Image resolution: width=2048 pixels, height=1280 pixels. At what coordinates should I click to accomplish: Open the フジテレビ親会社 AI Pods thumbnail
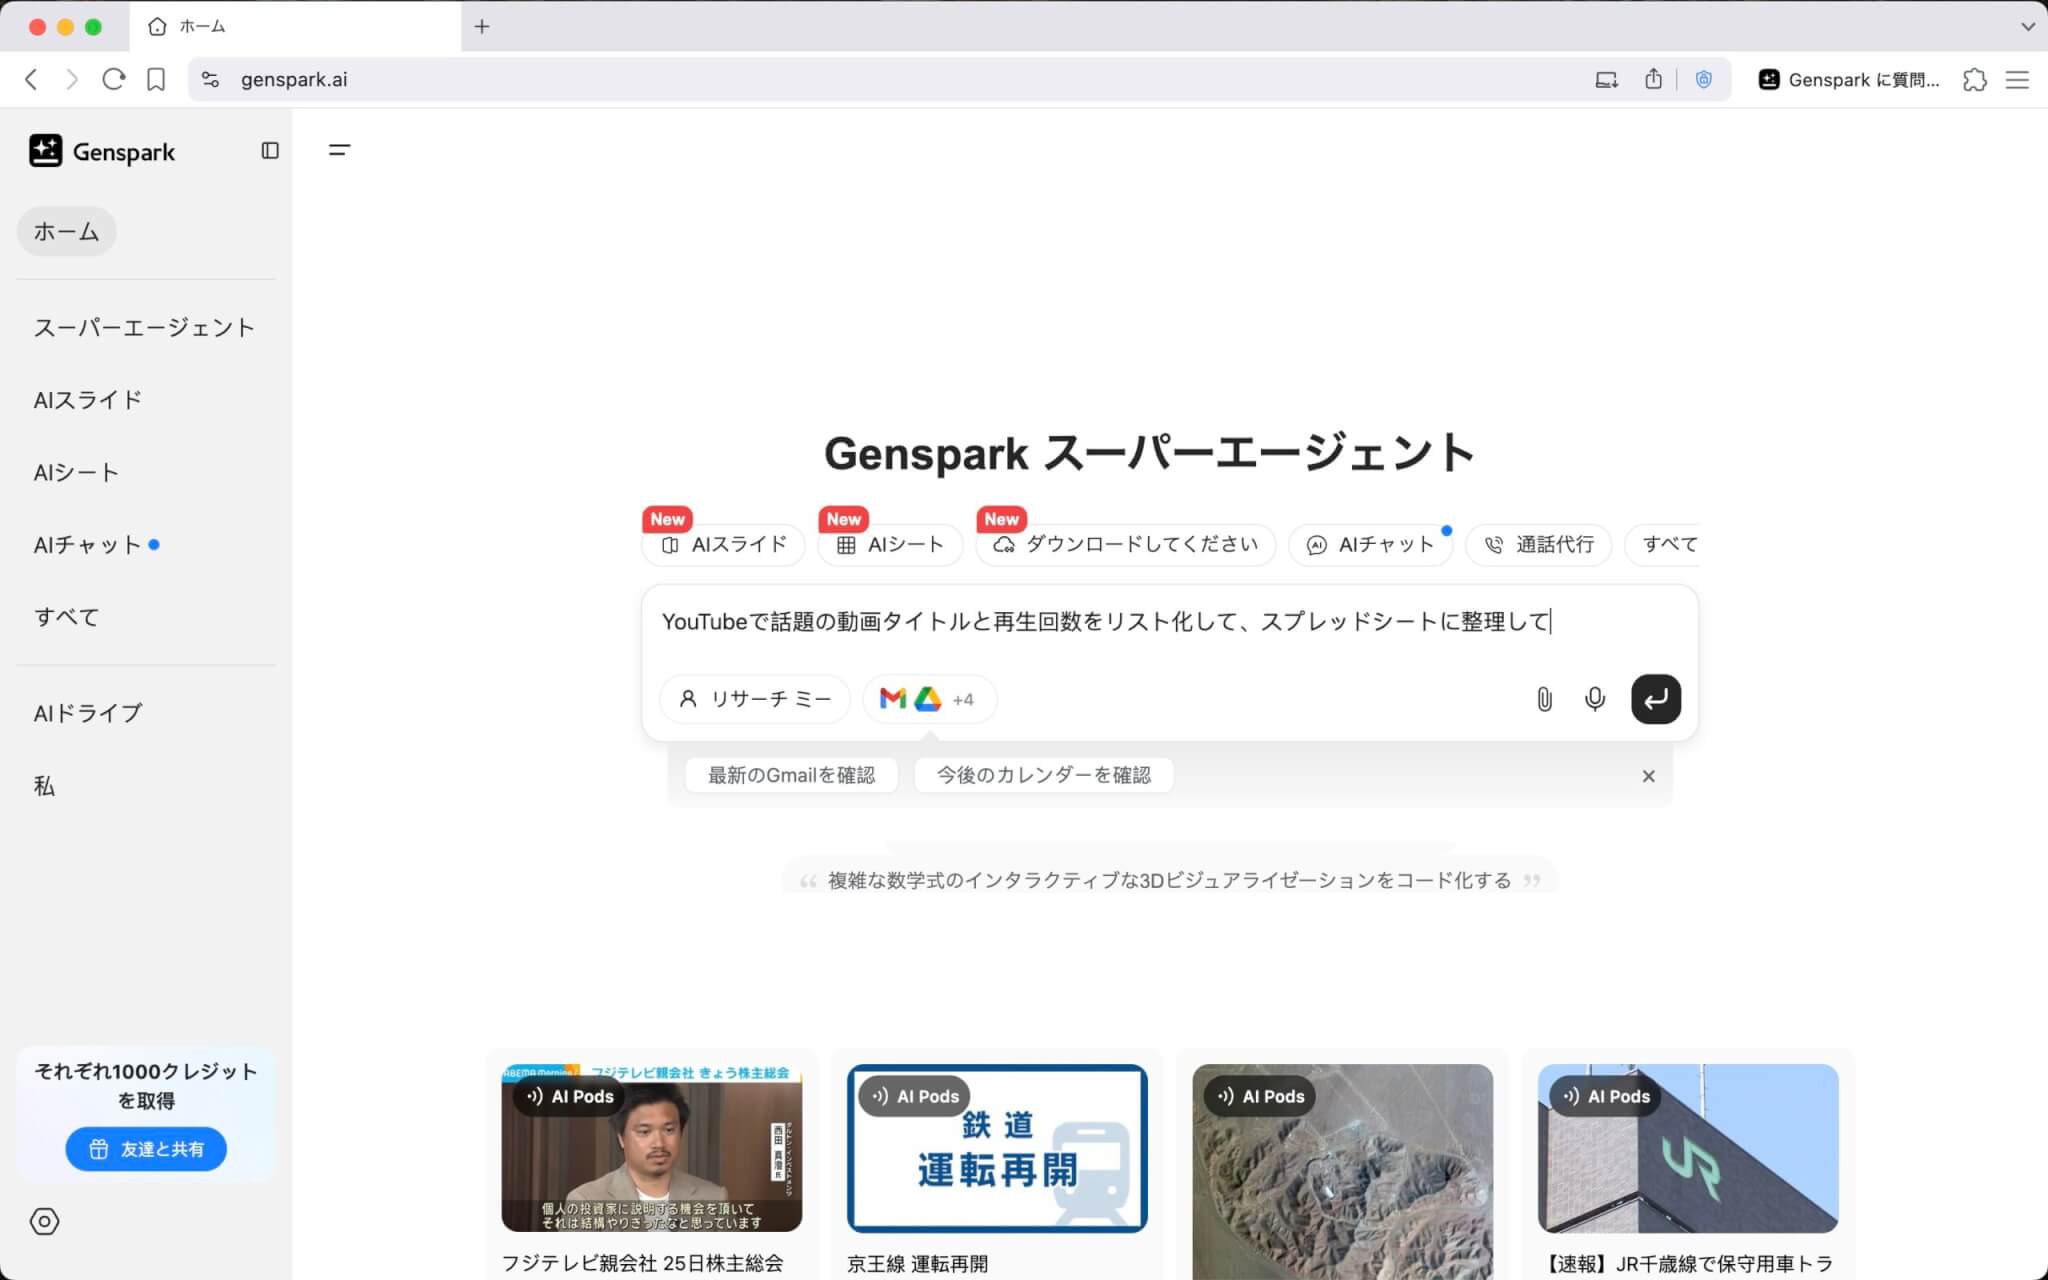click(x=651, y=1148)
